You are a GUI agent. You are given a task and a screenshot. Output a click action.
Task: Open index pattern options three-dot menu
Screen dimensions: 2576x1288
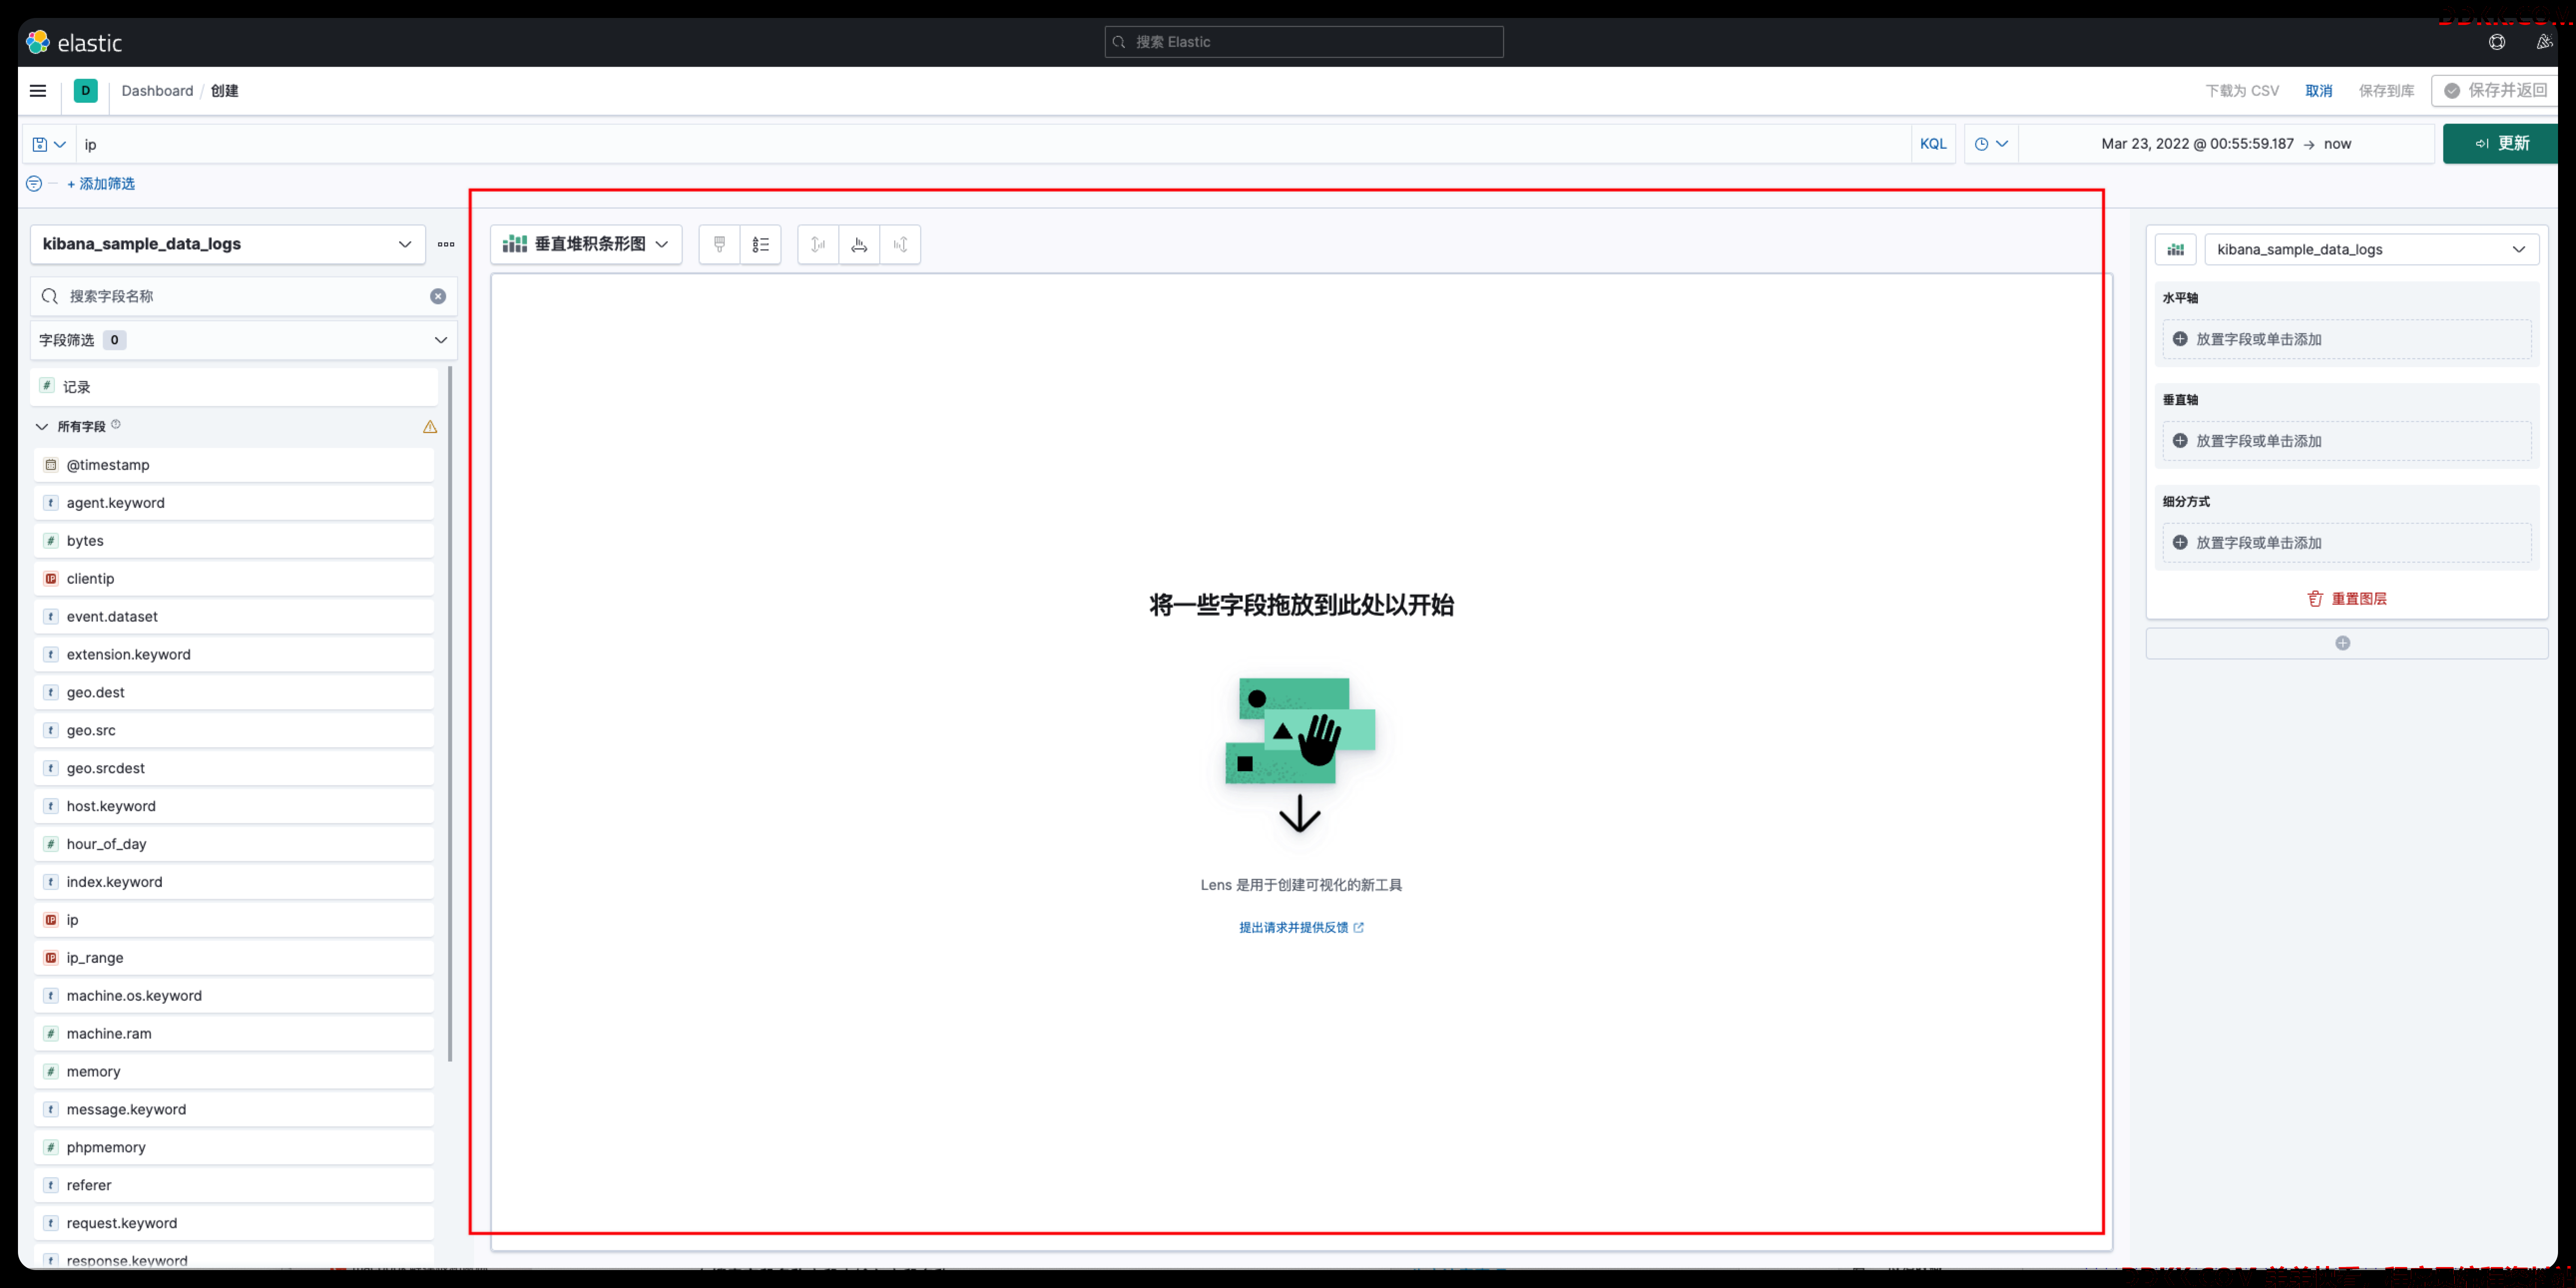pos(446,244)
